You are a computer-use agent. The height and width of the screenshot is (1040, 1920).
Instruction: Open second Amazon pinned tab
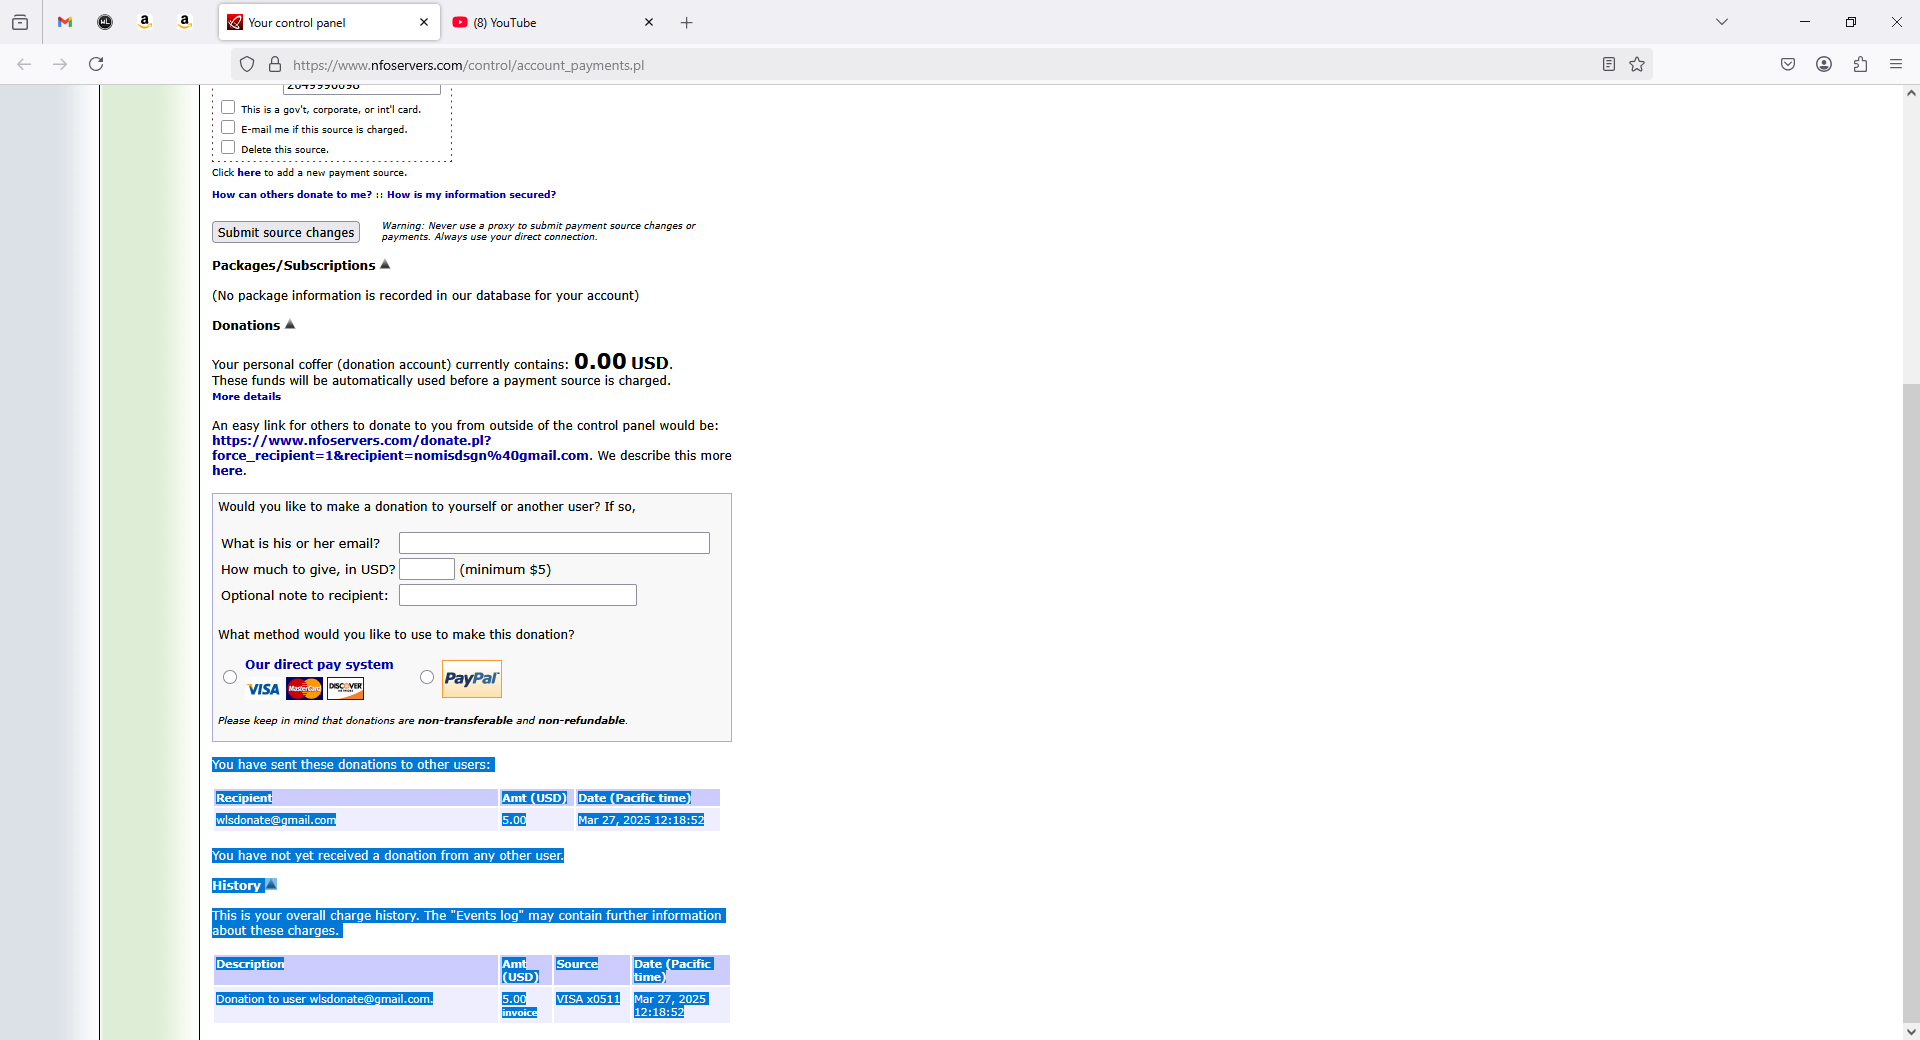click(185, 22)
